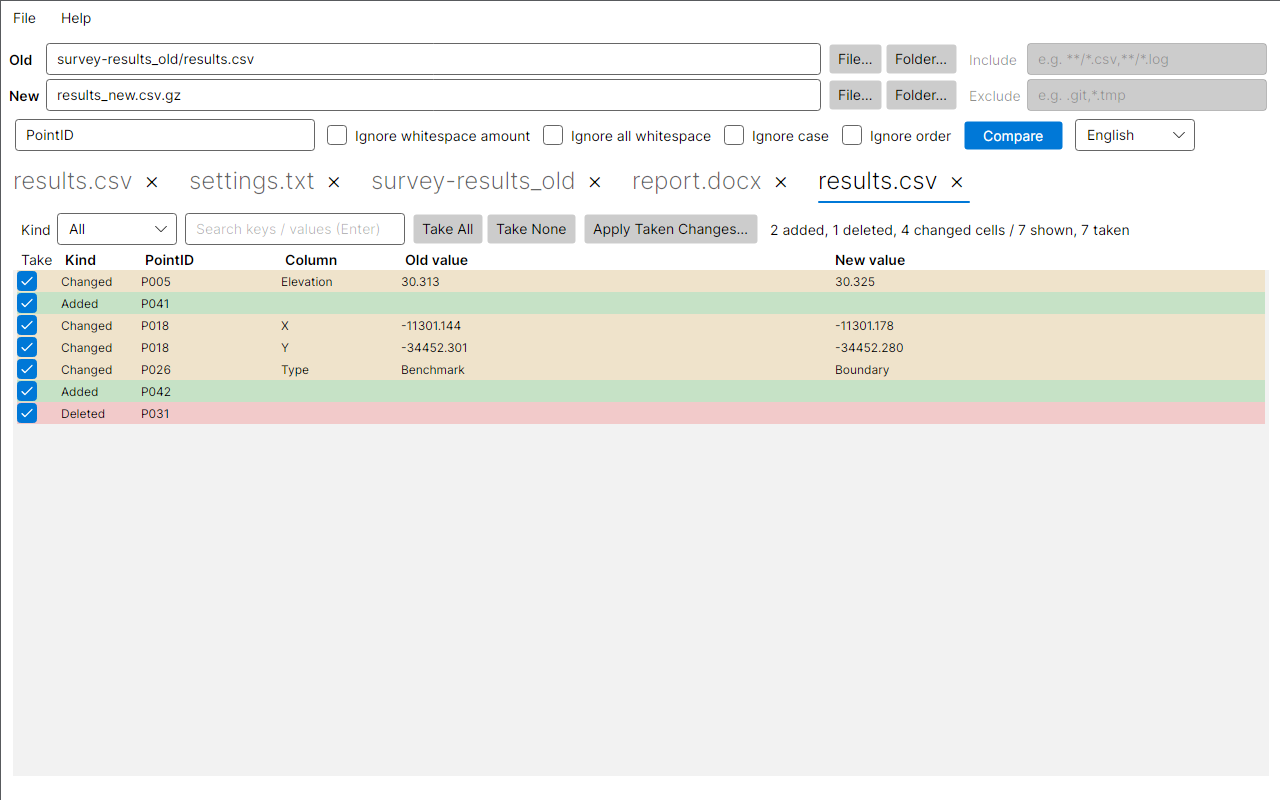The height and width of the screenshot is (800, 1280).
Task: Open the File menu
Action: pyautogui.click(x=24, y=18)
